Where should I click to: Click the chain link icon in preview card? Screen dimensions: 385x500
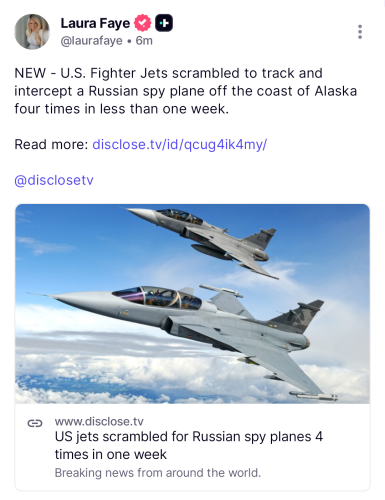(35, 423)
